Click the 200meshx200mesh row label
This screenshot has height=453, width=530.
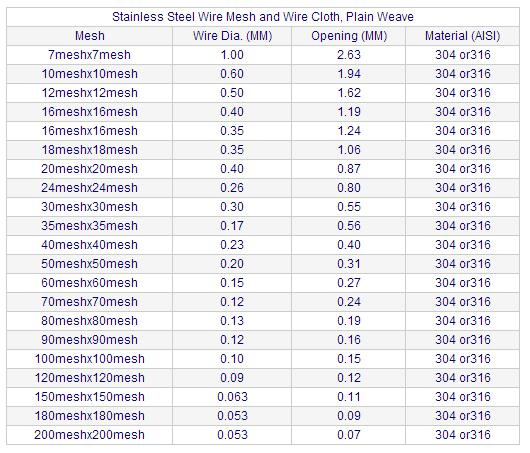(x=90, y=434)
